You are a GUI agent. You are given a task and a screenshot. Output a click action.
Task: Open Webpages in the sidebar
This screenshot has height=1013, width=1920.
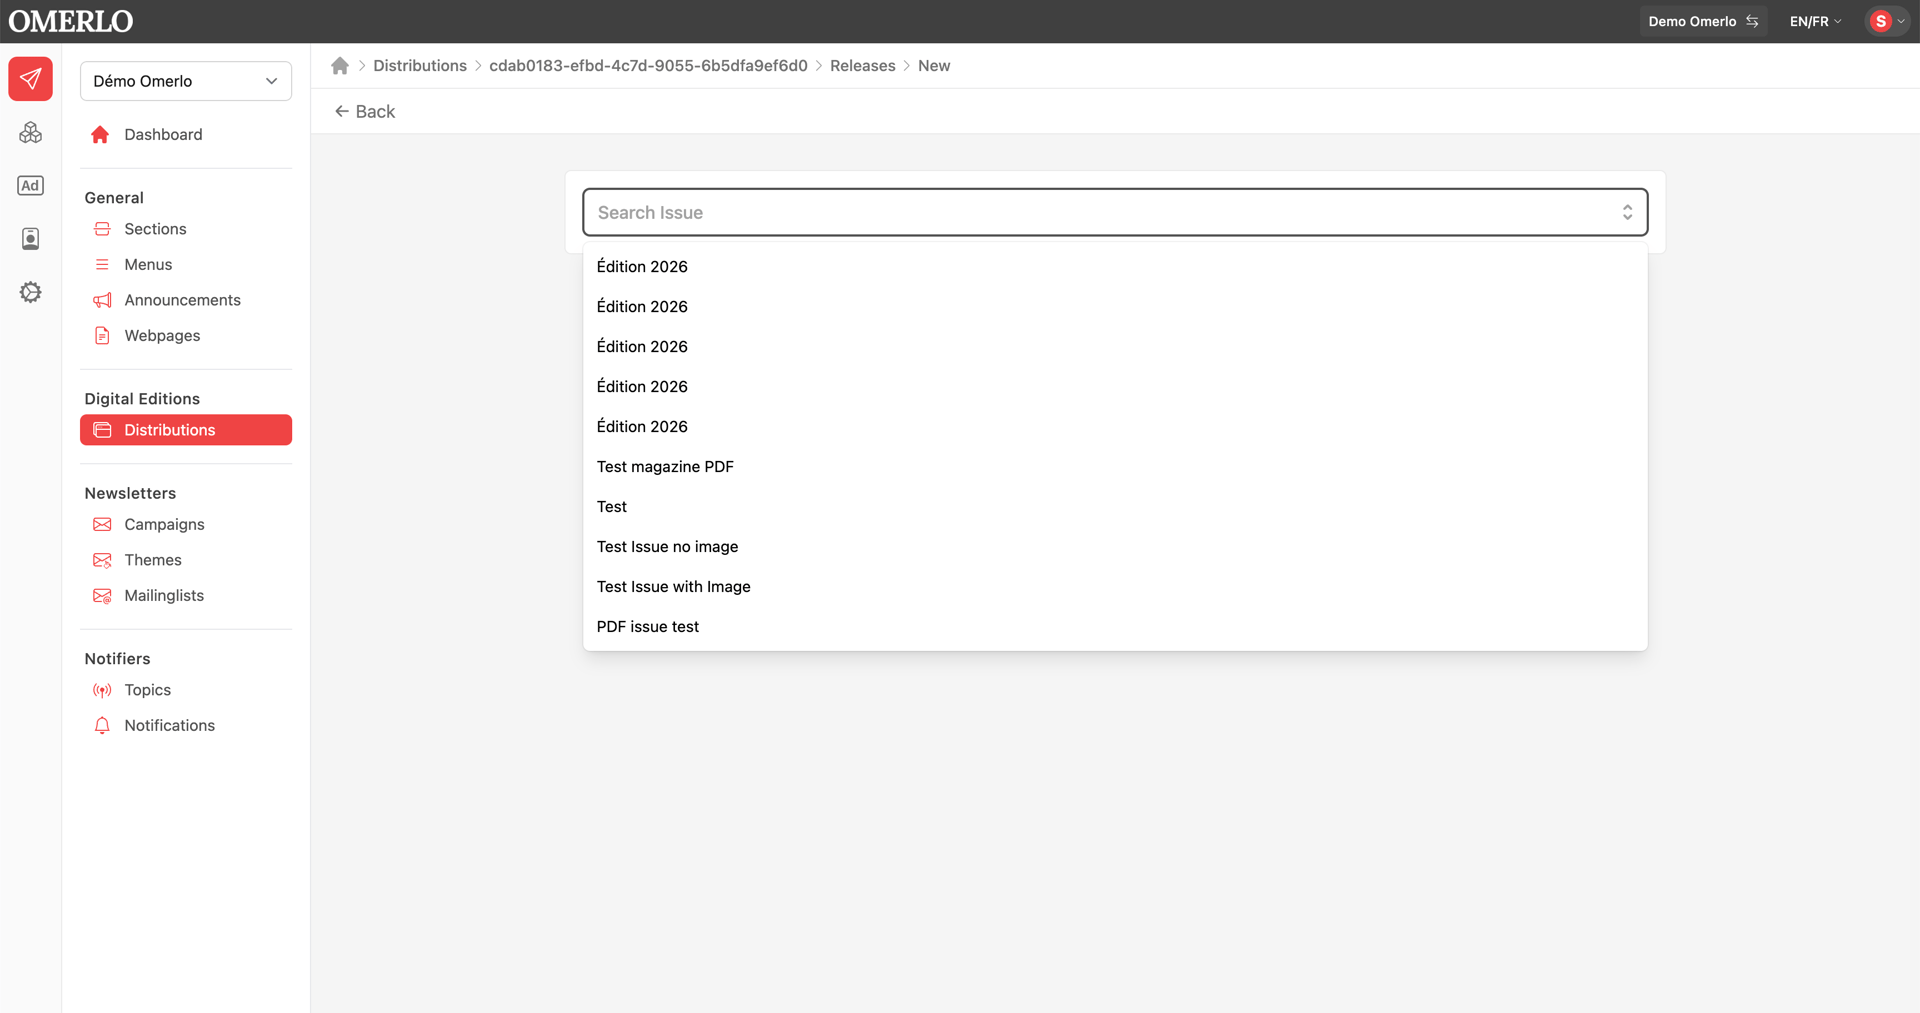pyautogui.click(x=162, y=336)
